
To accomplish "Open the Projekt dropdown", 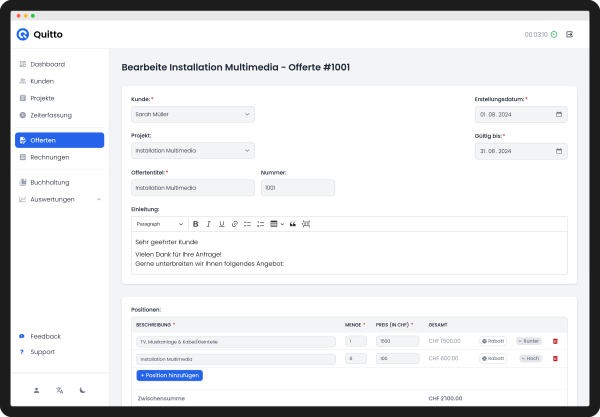I will tap(192, 151).
